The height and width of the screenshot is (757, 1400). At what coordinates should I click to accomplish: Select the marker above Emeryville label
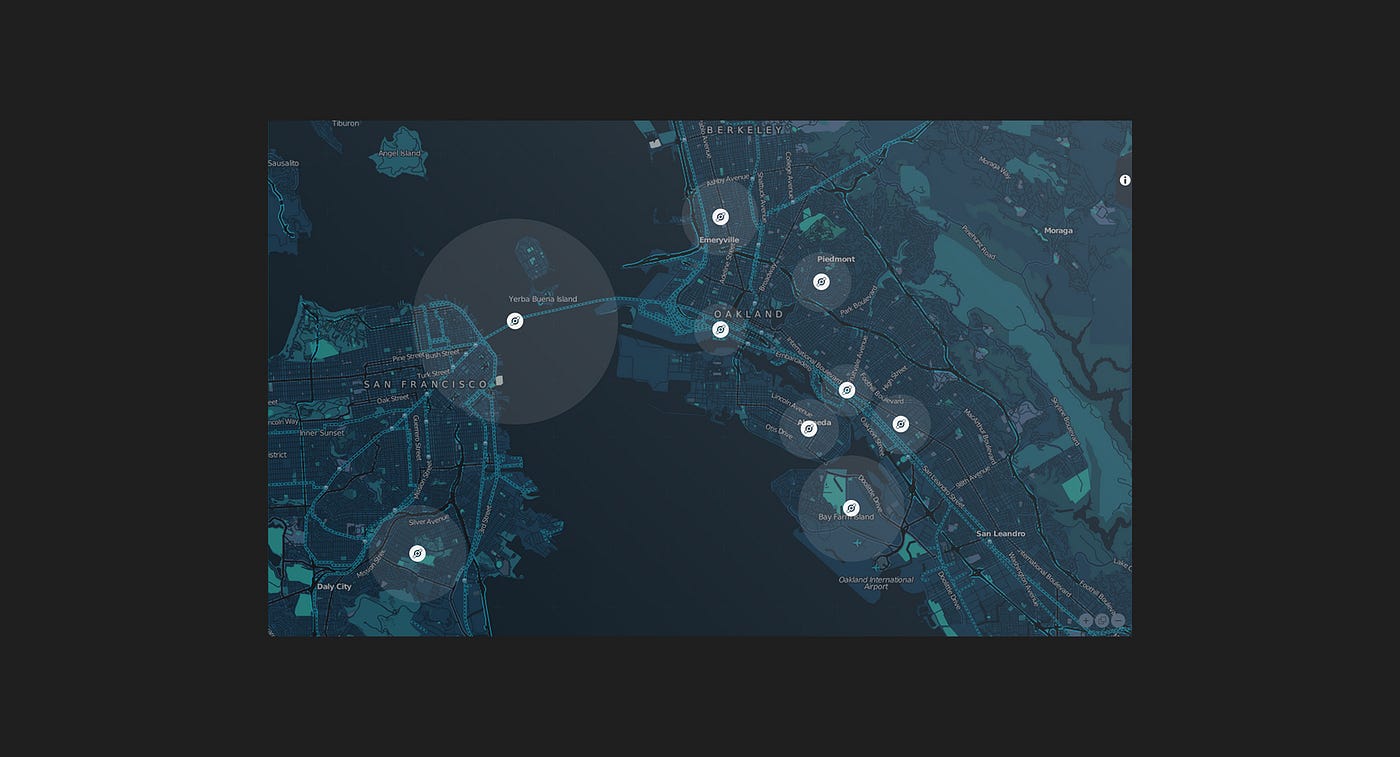click(x=720, y=217)
